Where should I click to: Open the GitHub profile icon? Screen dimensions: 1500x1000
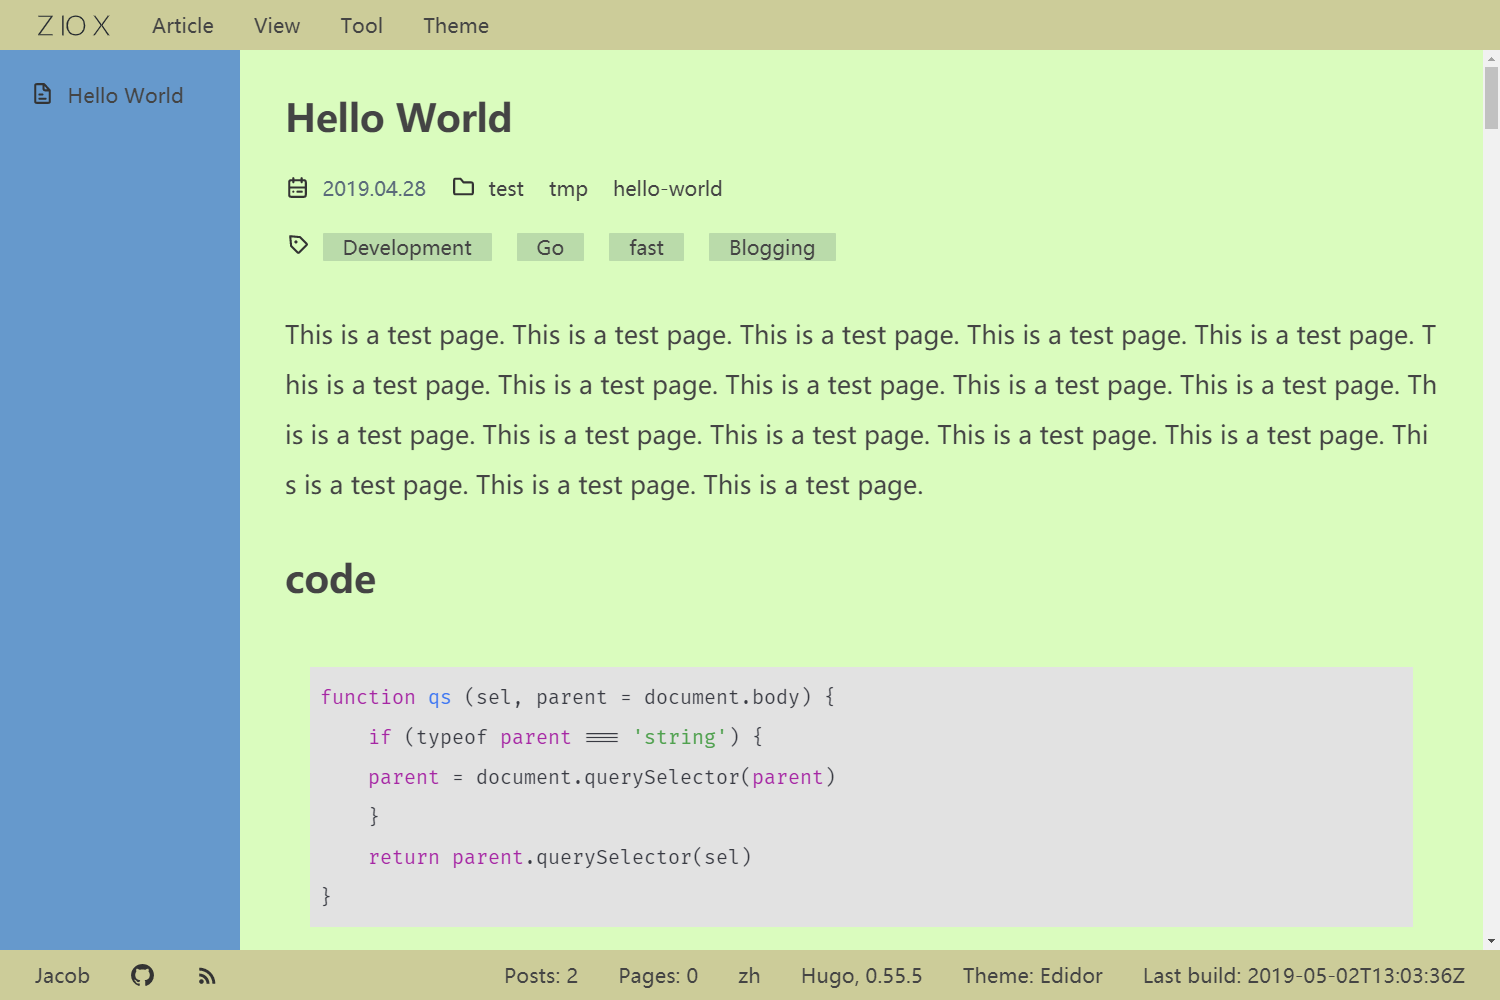(142, 975)
